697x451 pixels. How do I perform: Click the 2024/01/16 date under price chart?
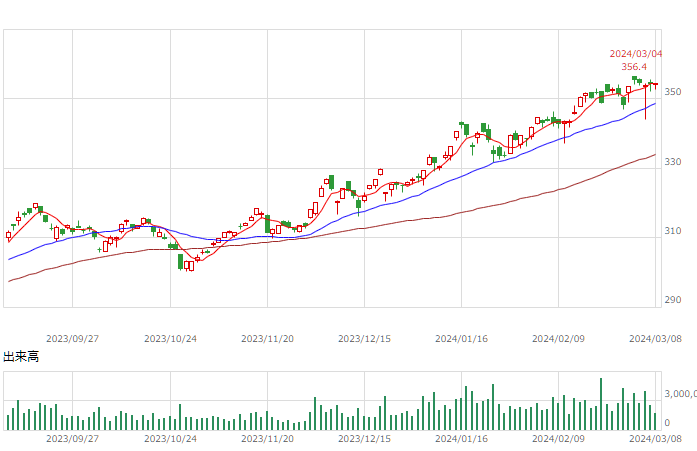(x=461, y=339)
